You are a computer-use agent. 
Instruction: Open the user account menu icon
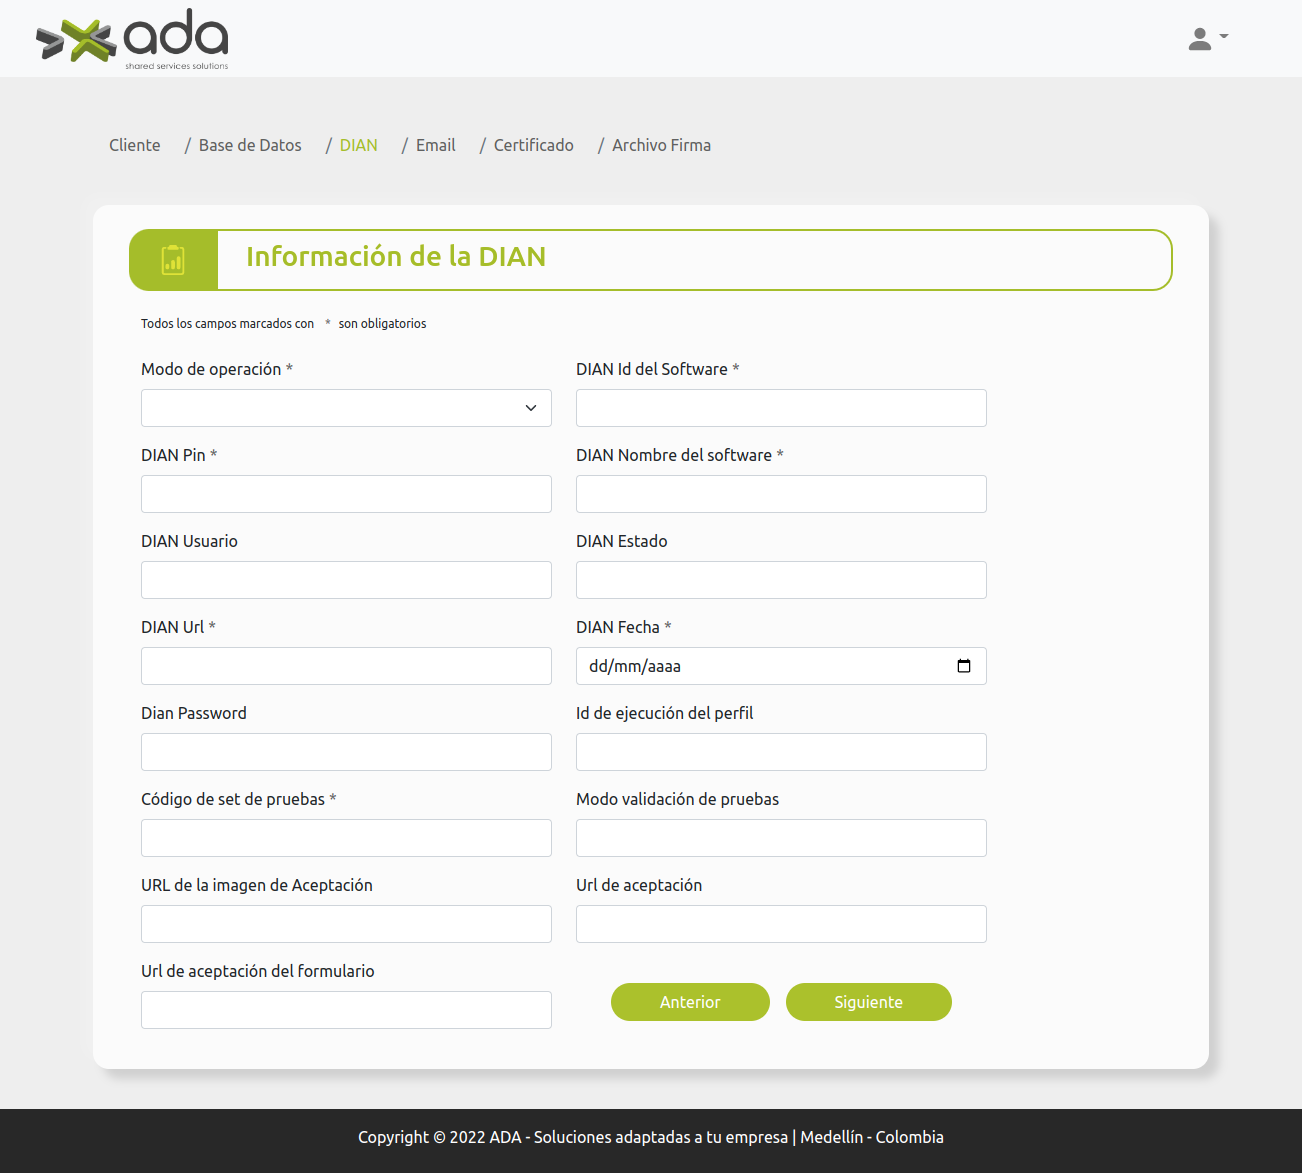tap(1207, 39)
